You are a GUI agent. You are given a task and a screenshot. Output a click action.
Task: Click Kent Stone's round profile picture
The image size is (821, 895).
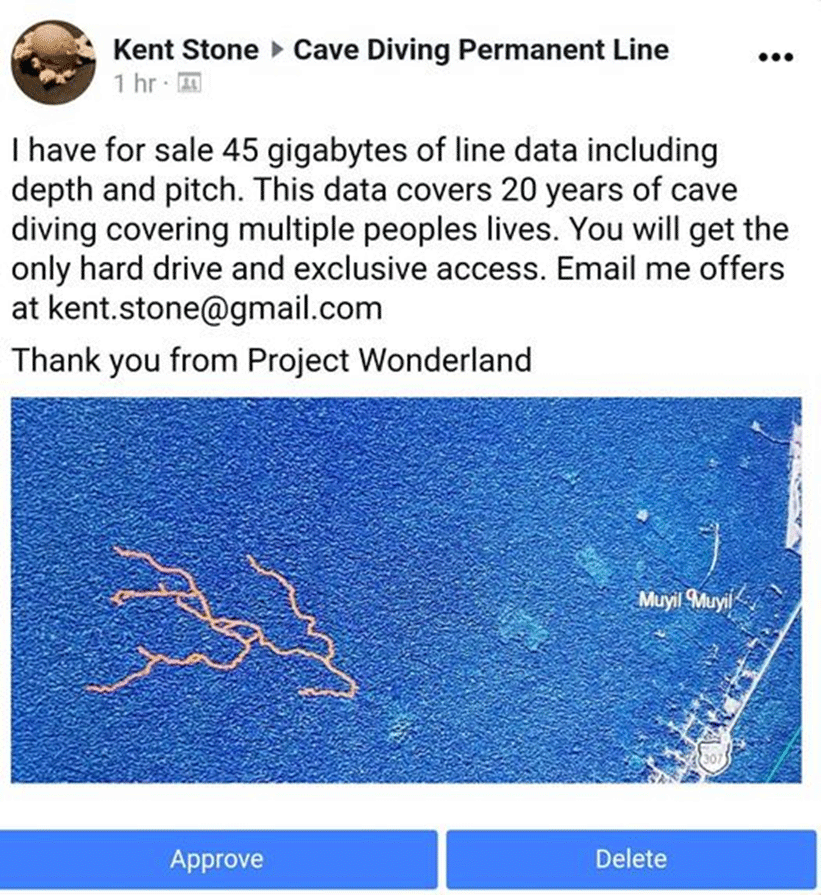click(x=54, y=62)
